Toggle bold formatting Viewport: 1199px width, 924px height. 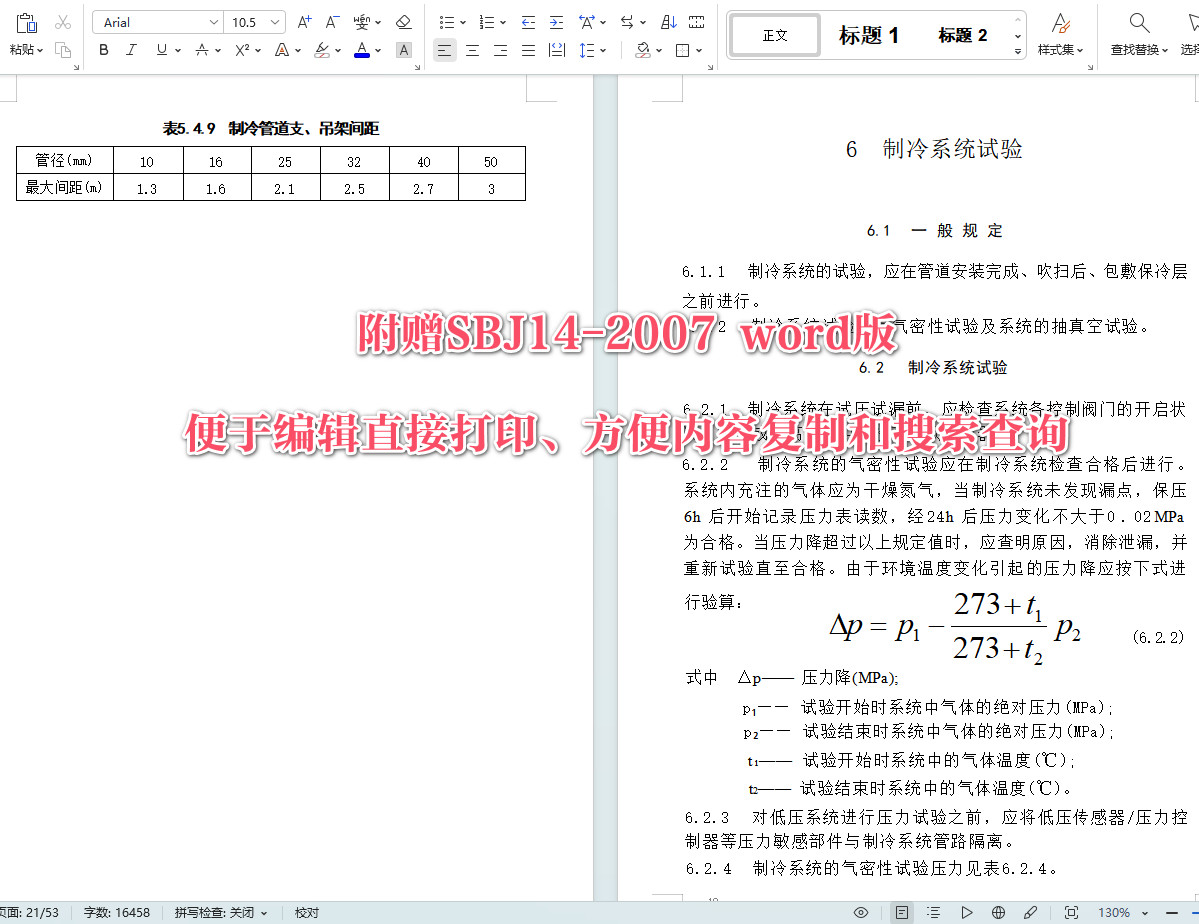tap(103, 50)
